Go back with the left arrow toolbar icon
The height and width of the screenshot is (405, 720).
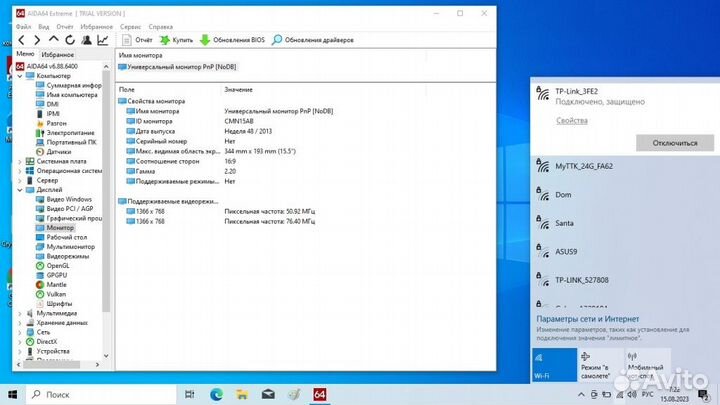click(x=22, y=40)
